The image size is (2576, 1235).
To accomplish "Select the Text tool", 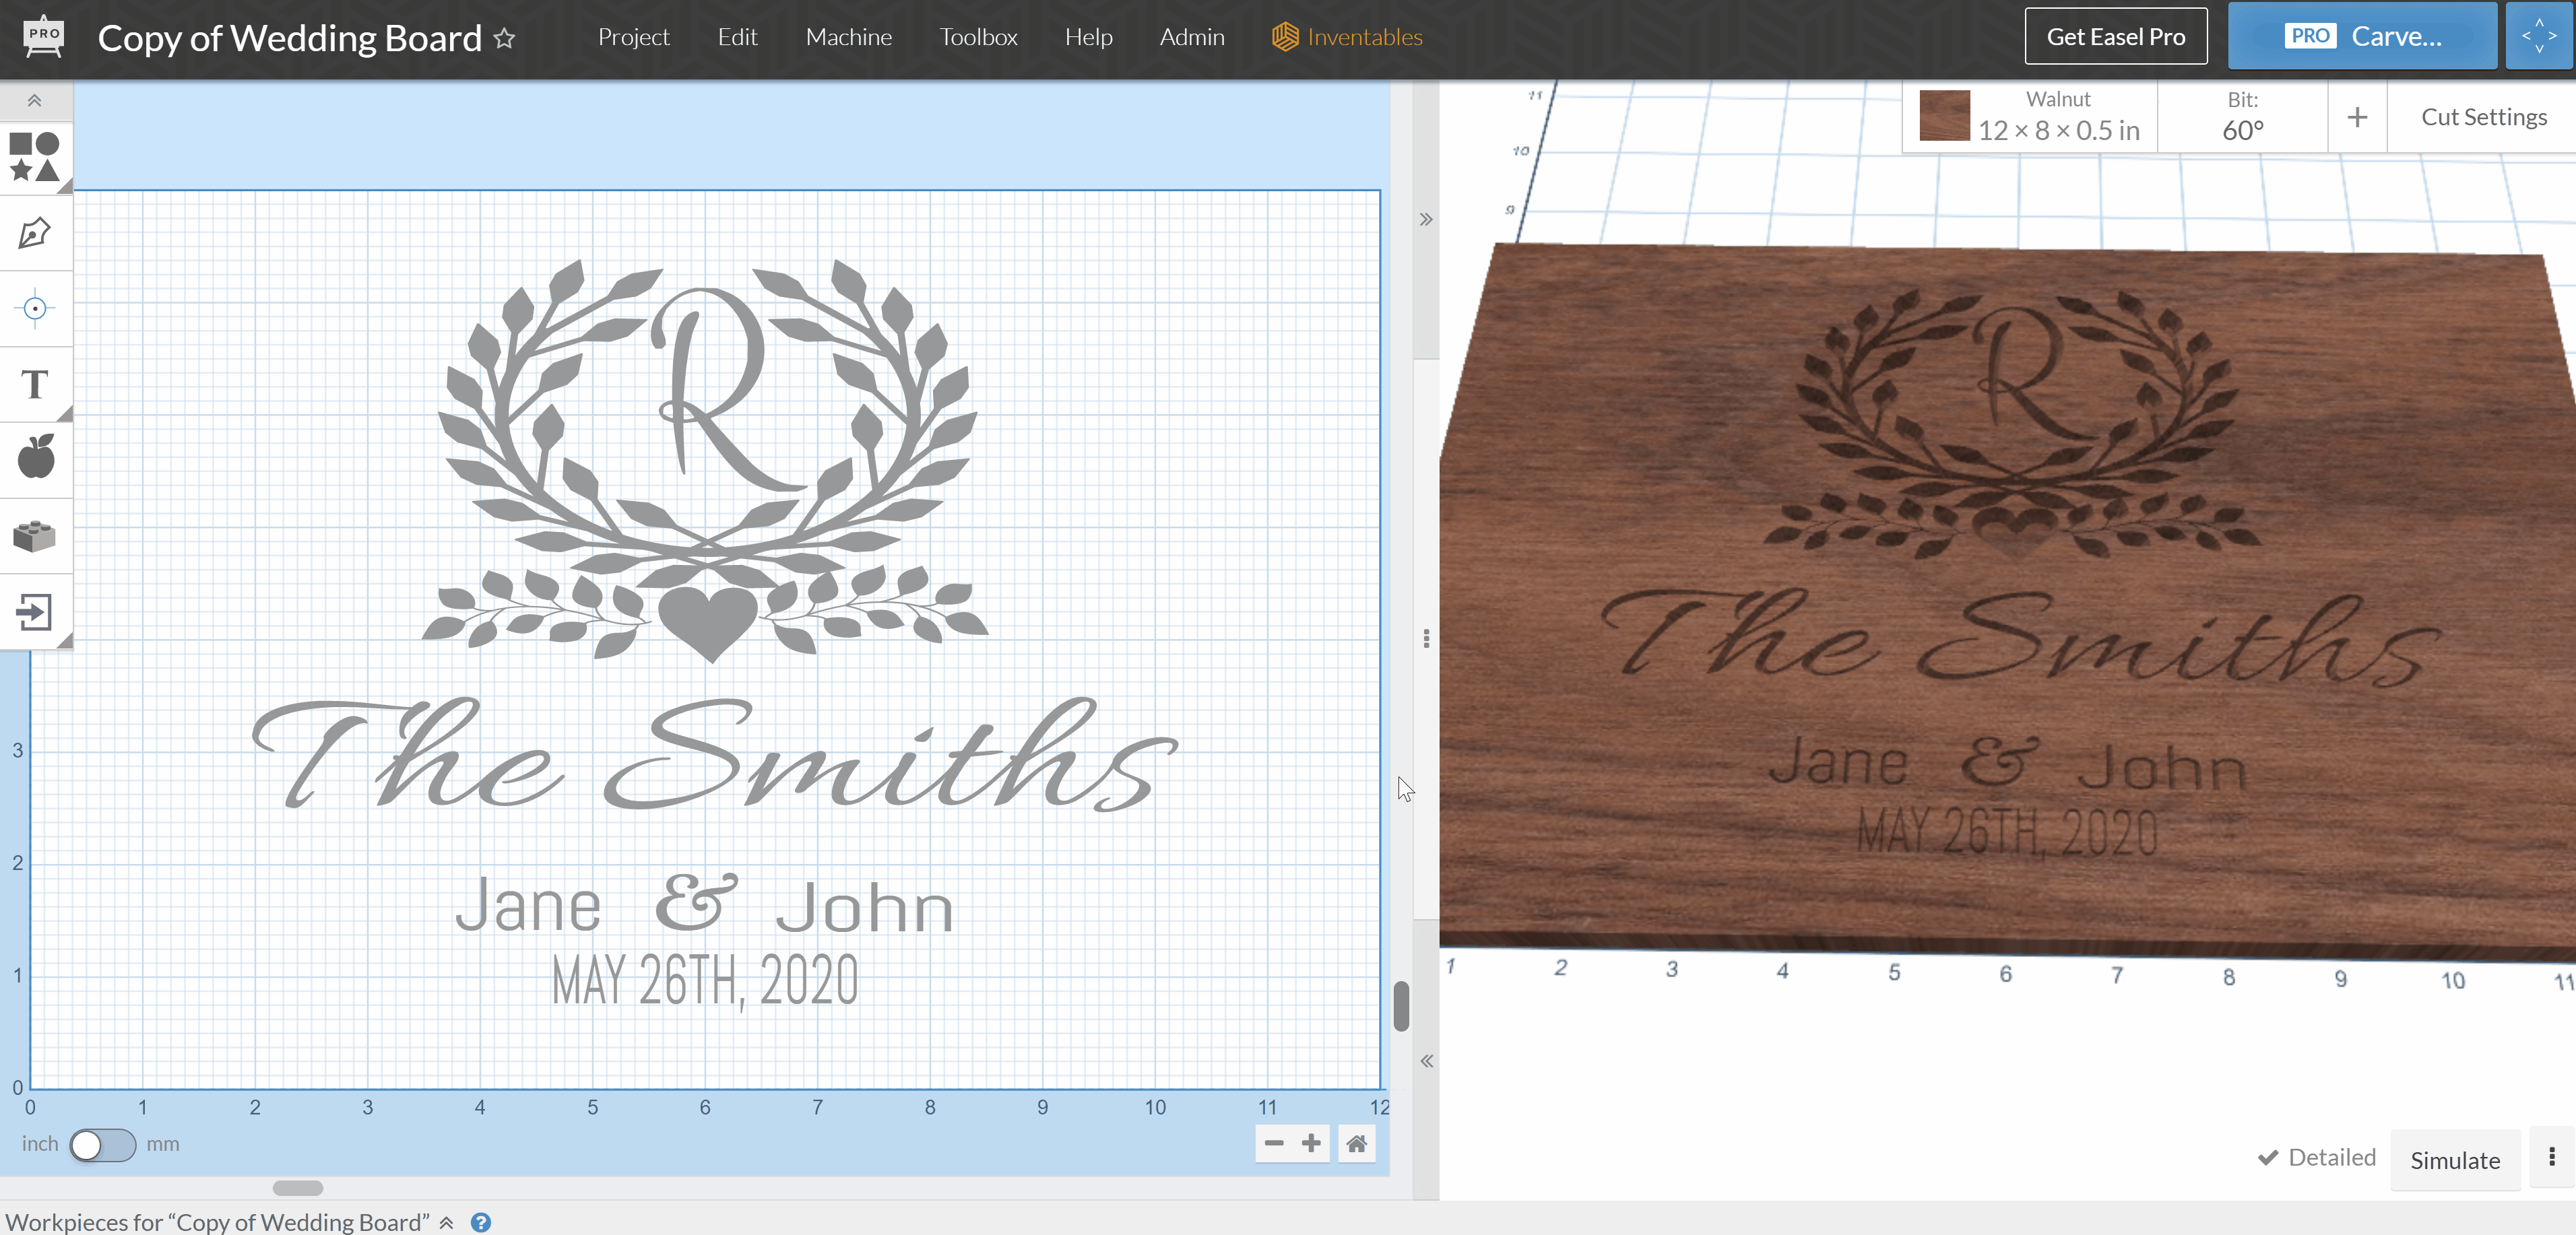I will [35, 385].
